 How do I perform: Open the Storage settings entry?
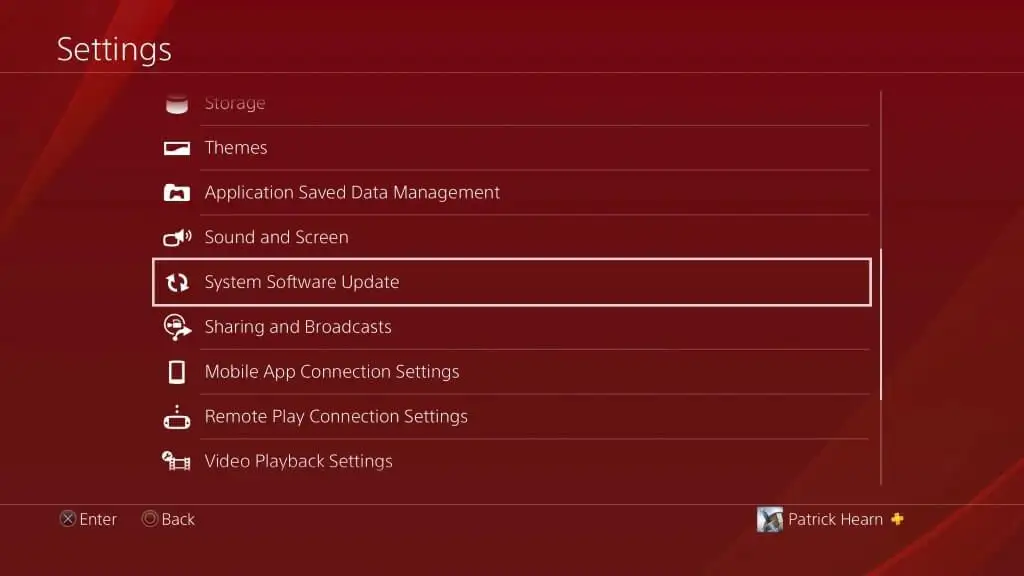pyautogui.click(x=511, y=103)
